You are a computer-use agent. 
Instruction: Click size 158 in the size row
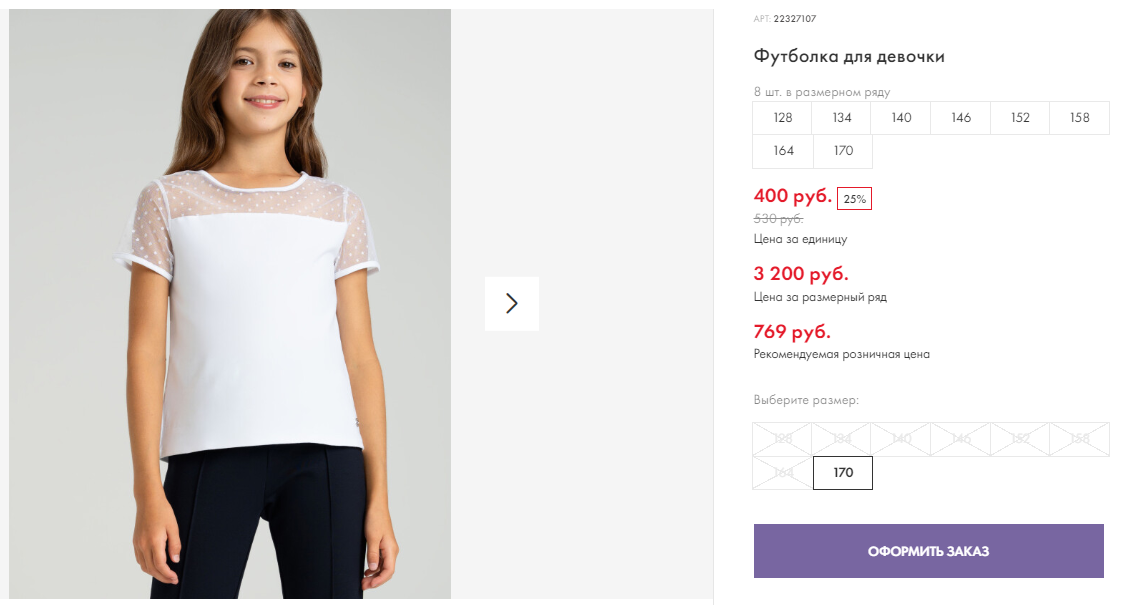pyautogui.click(x=1080, y=118)
